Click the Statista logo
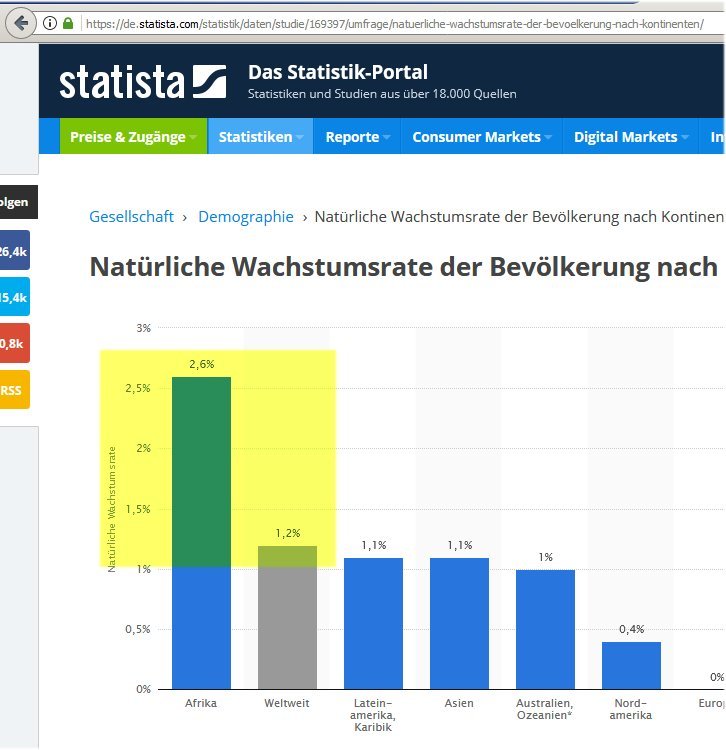This screenshot has height=750, width=726. [143, 82]
